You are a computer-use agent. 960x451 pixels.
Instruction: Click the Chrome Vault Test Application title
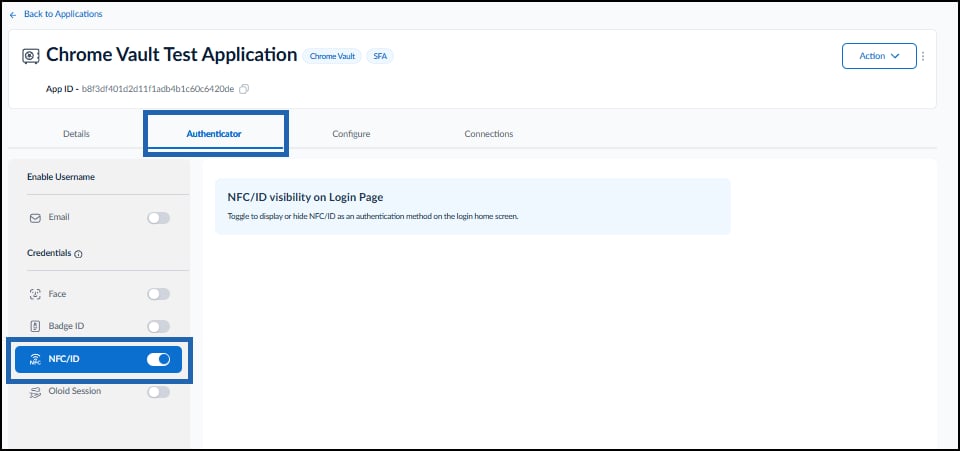pyautogui.click(x=172, y=54)
